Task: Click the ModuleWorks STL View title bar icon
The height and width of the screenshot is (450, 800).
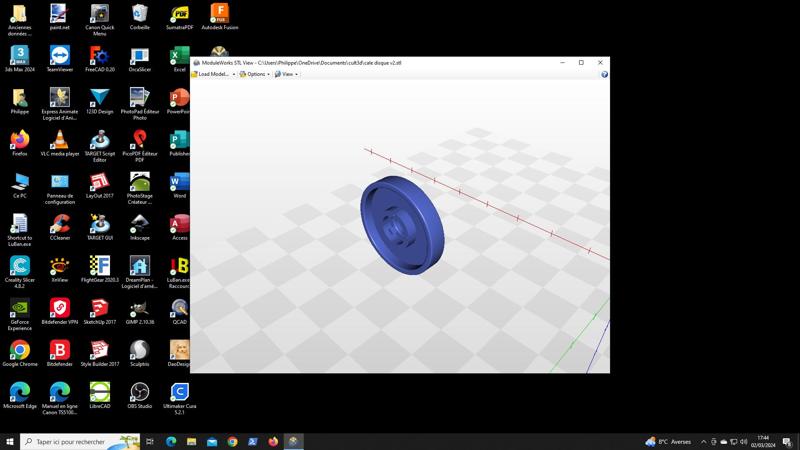Action: [x=196, y=63]
